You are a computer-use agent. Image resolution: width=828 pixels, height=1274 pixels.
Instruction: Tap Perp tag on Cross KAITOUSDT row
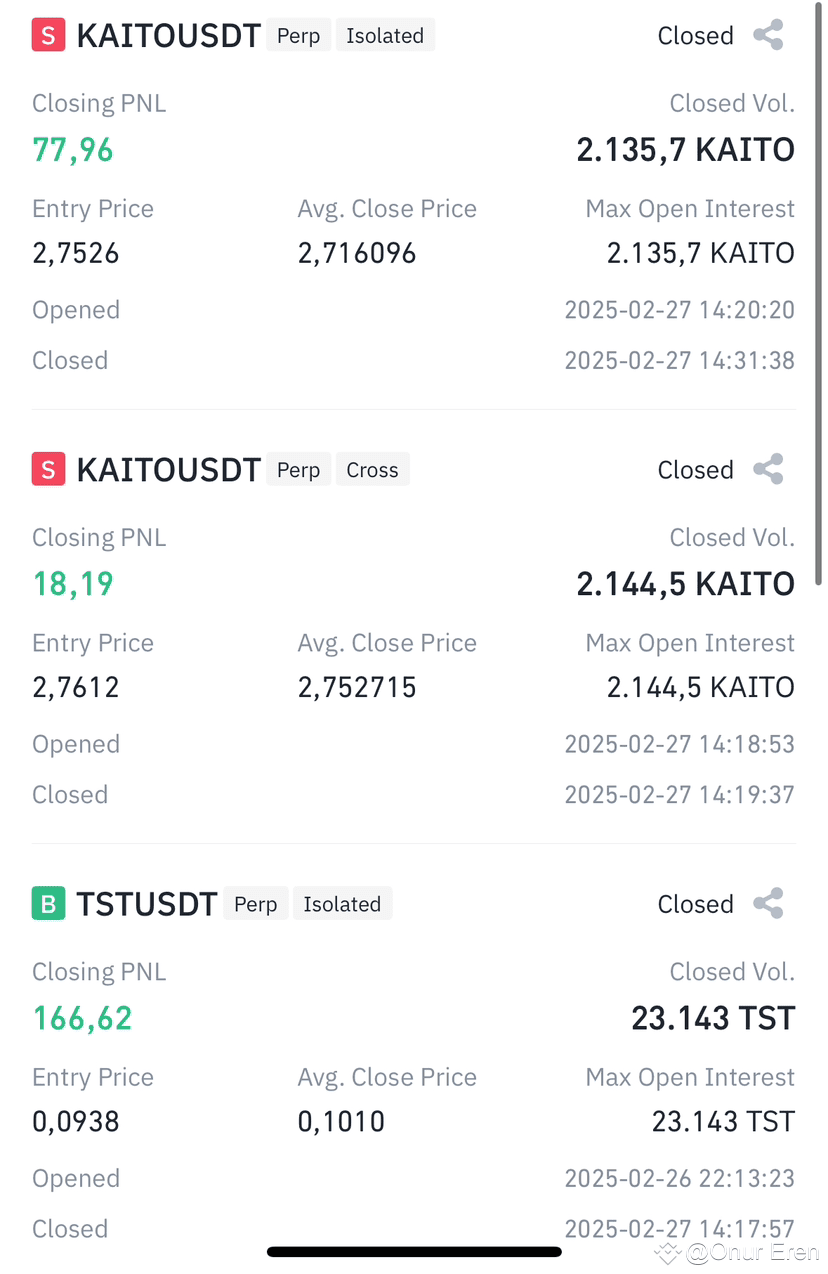[x=298, y=469]
